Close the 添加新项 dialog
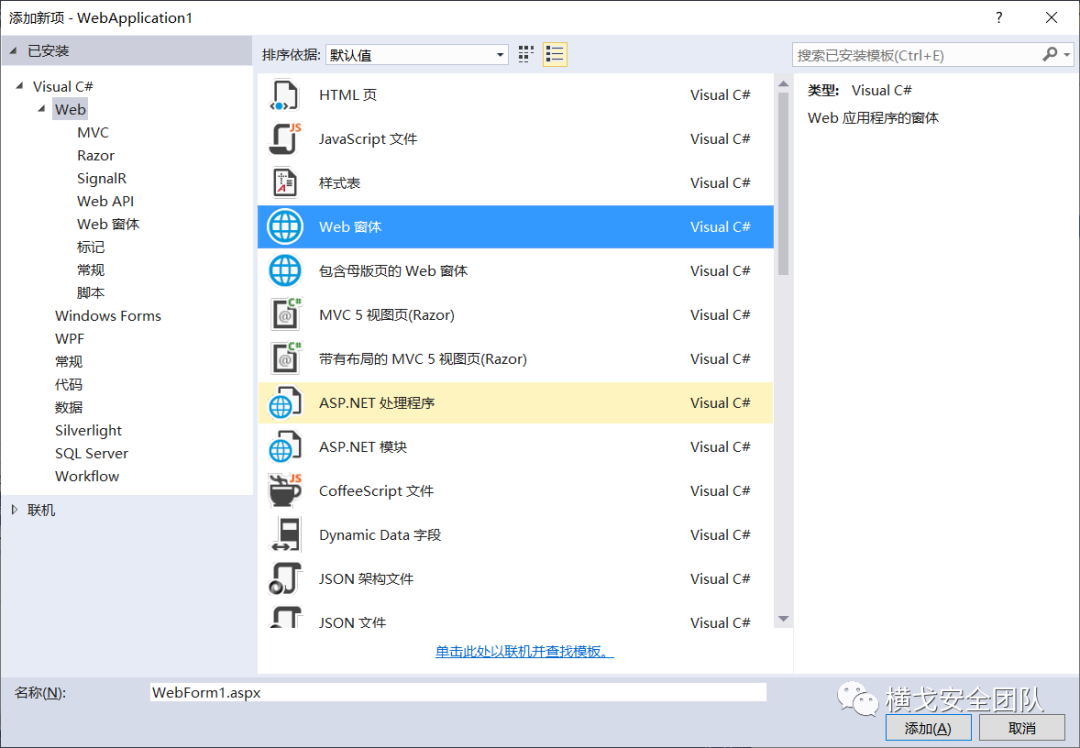Screen dimensions: 1080x748 coord(1051,18)
